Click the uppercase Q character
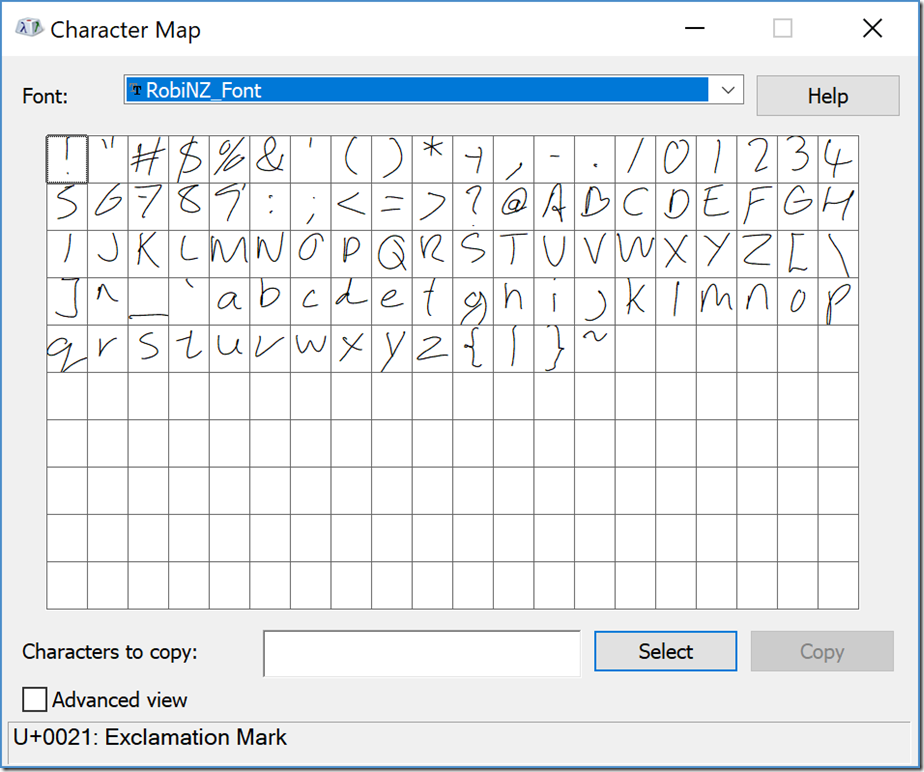 click(392, 254)
